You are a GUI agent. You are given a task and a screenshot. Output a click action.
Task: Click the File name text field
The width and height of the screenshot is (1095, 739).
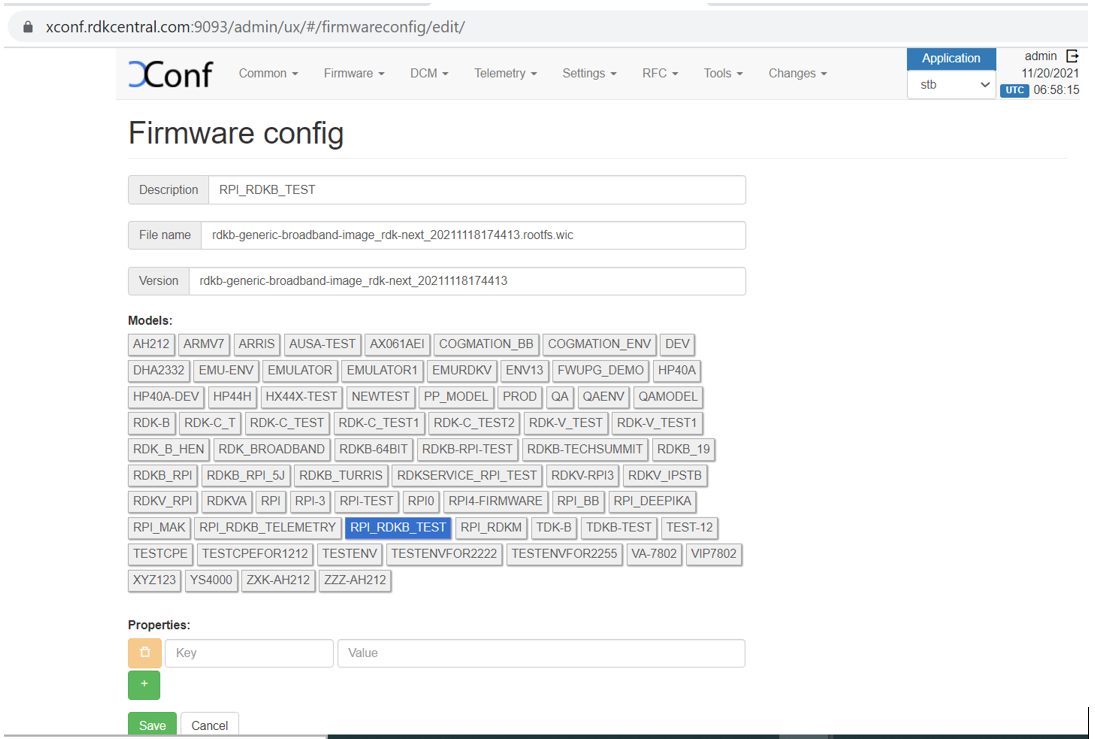pos(472,235)
